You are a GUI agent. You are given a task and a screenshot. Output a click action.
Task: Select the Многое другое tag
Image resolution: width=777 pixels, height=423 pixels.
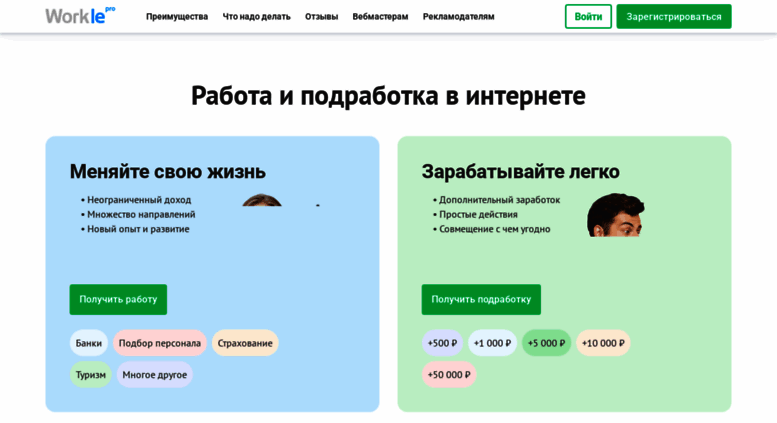pyautogui.click(x=155, y=374)
